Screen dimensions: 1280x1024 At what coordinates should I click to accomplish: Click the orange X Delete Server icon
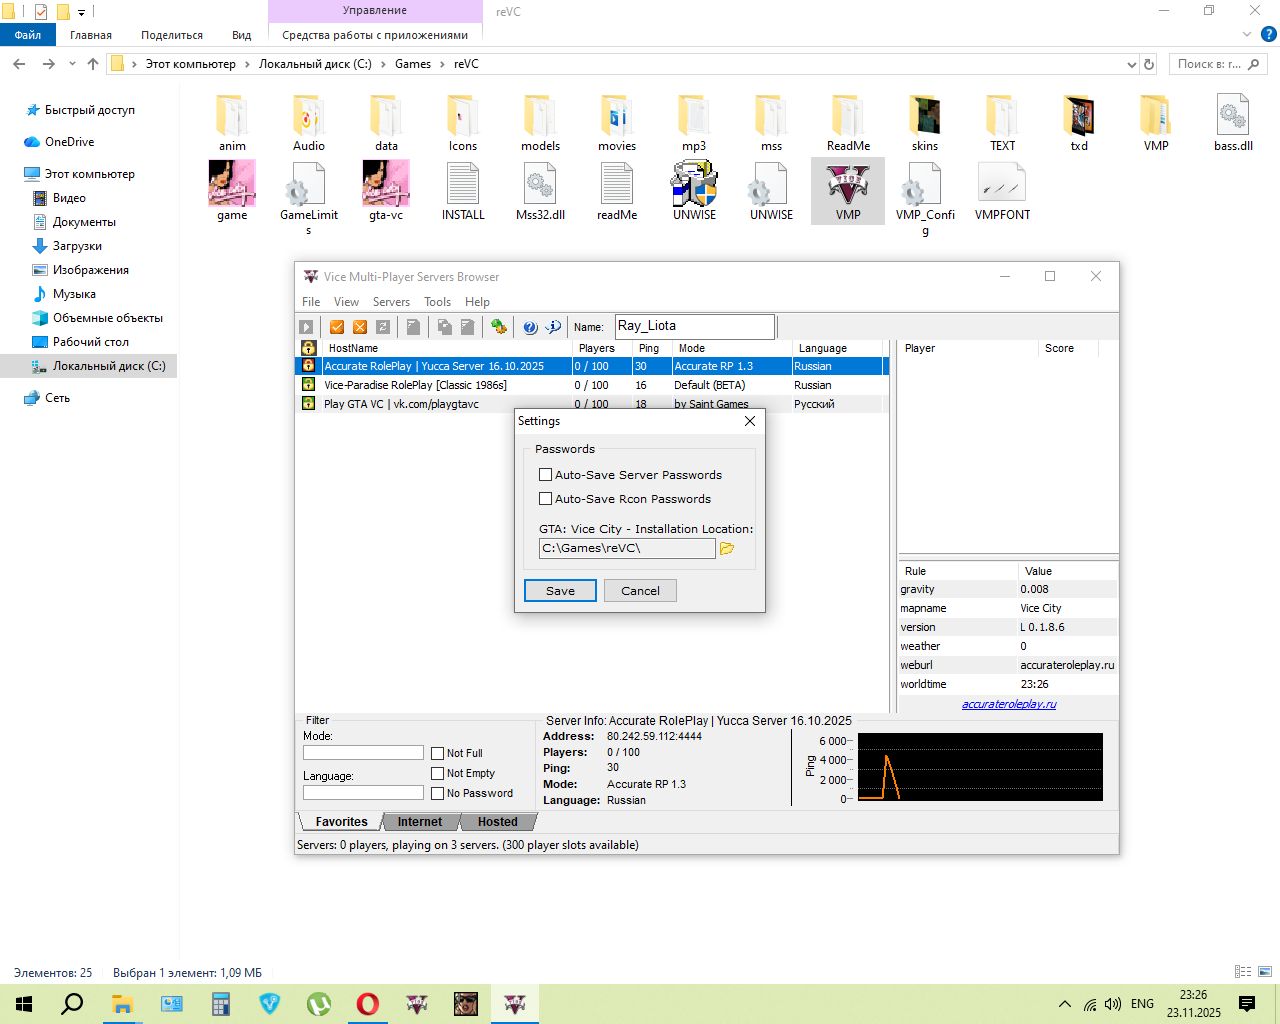pyautogui.click(x=360, y=327)
